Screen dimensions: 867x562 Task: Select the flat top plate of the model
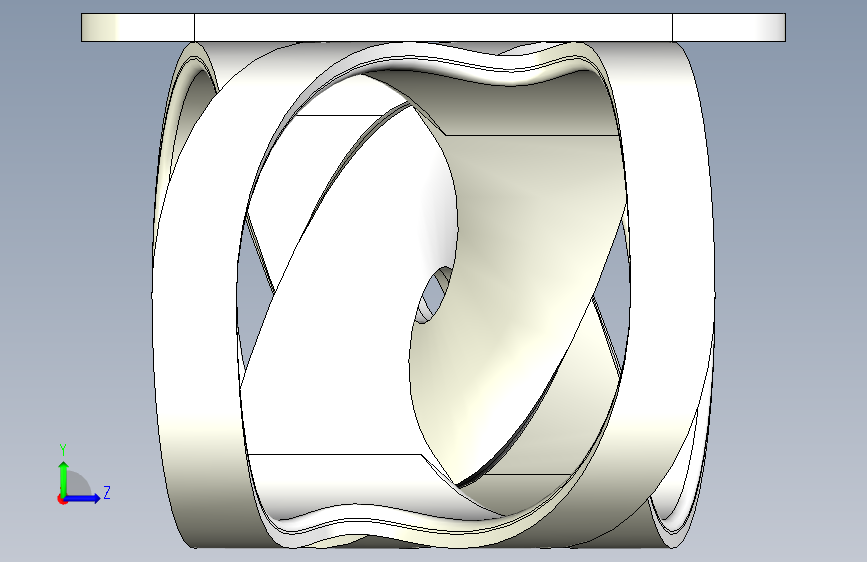433,27
